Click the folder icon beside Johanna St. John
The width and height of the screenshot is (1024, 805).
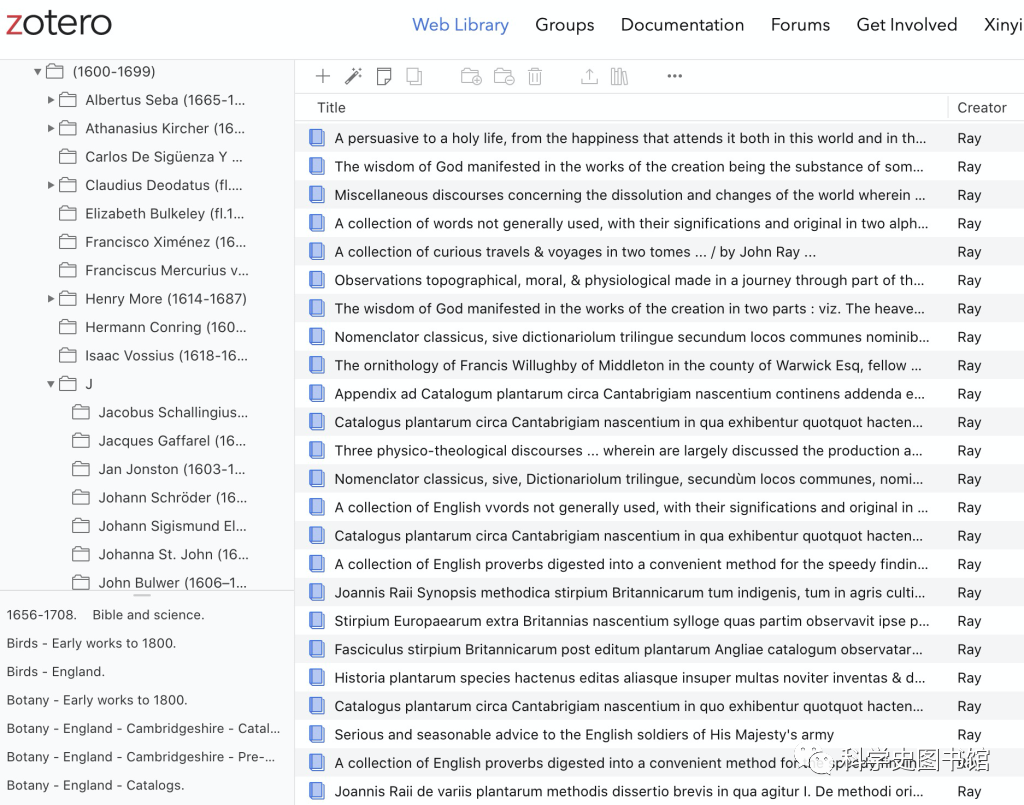(x=81, y=554)
